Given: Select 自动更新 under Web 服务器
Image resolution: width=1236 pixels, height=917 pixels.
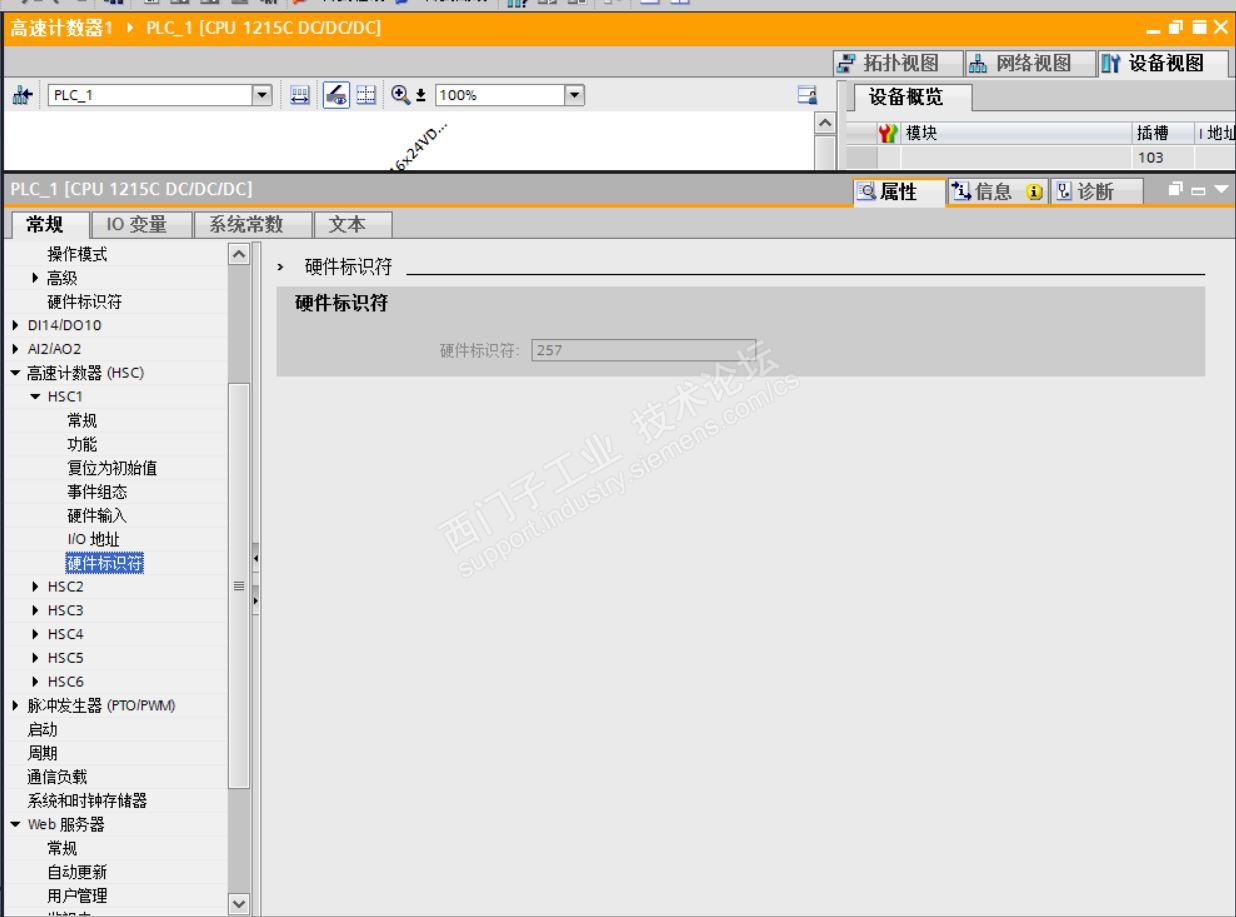Looking at the screenshot, I should tap(77, 872).
